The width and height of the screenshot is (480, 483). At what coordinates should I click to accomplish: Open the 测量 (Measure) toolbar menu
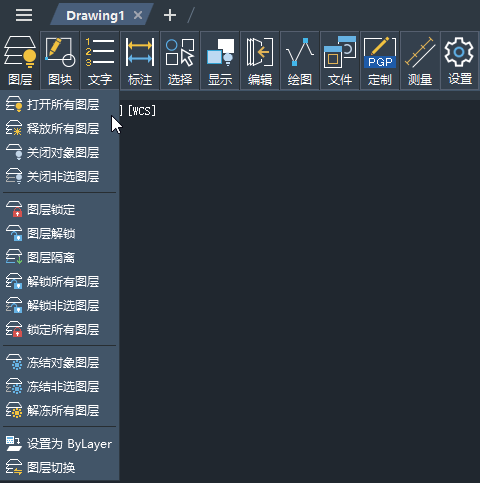pyautogui.click(x=420, y=60)
